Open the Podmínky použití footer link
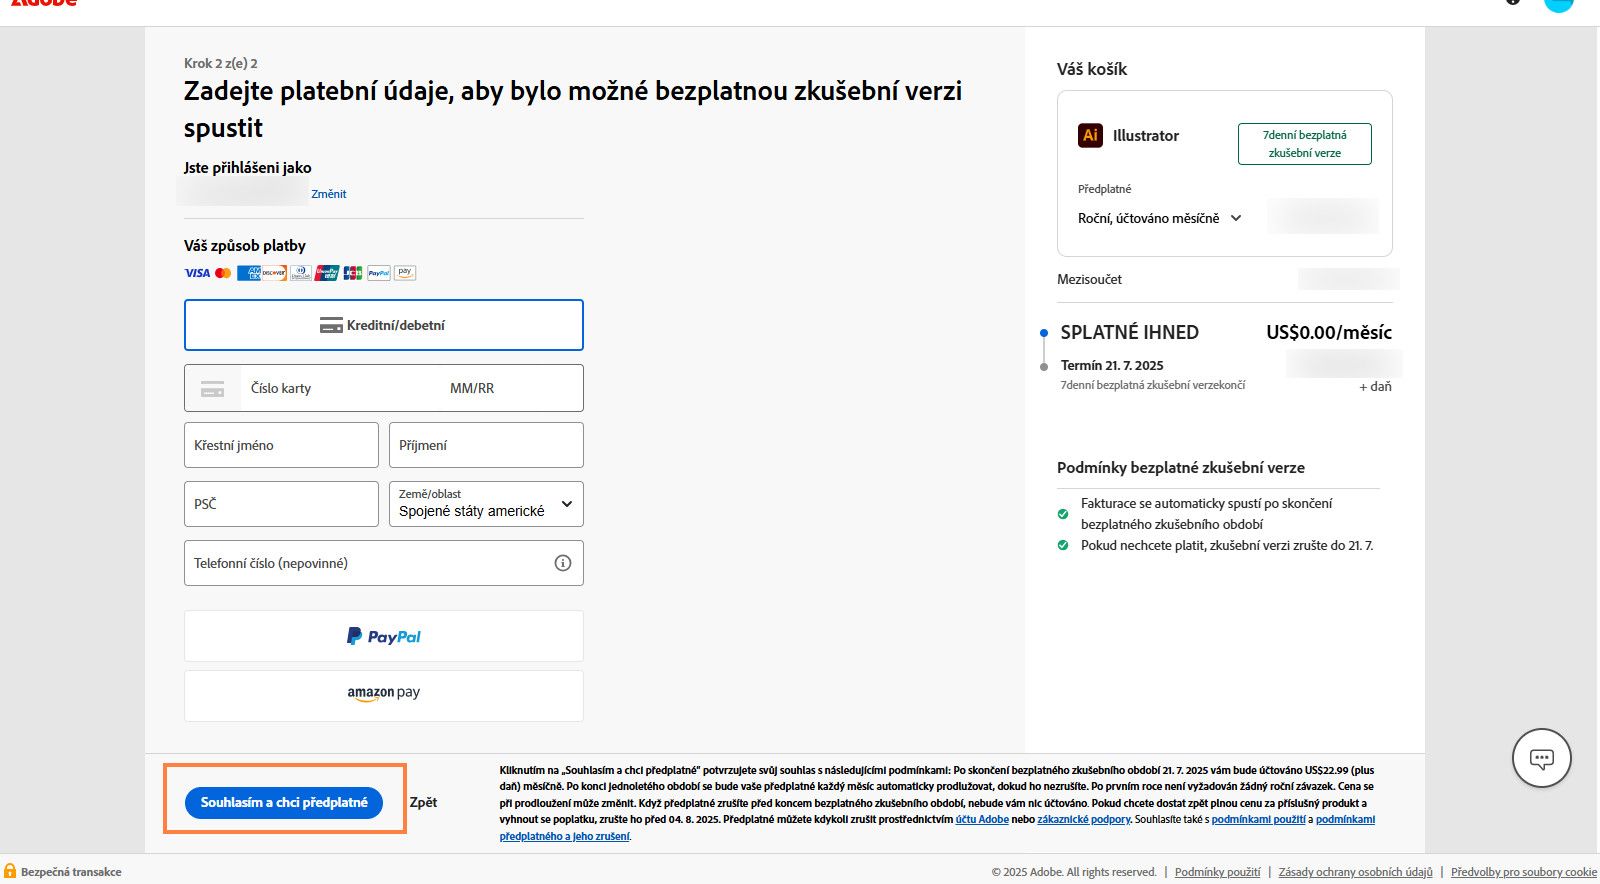 1217,872
